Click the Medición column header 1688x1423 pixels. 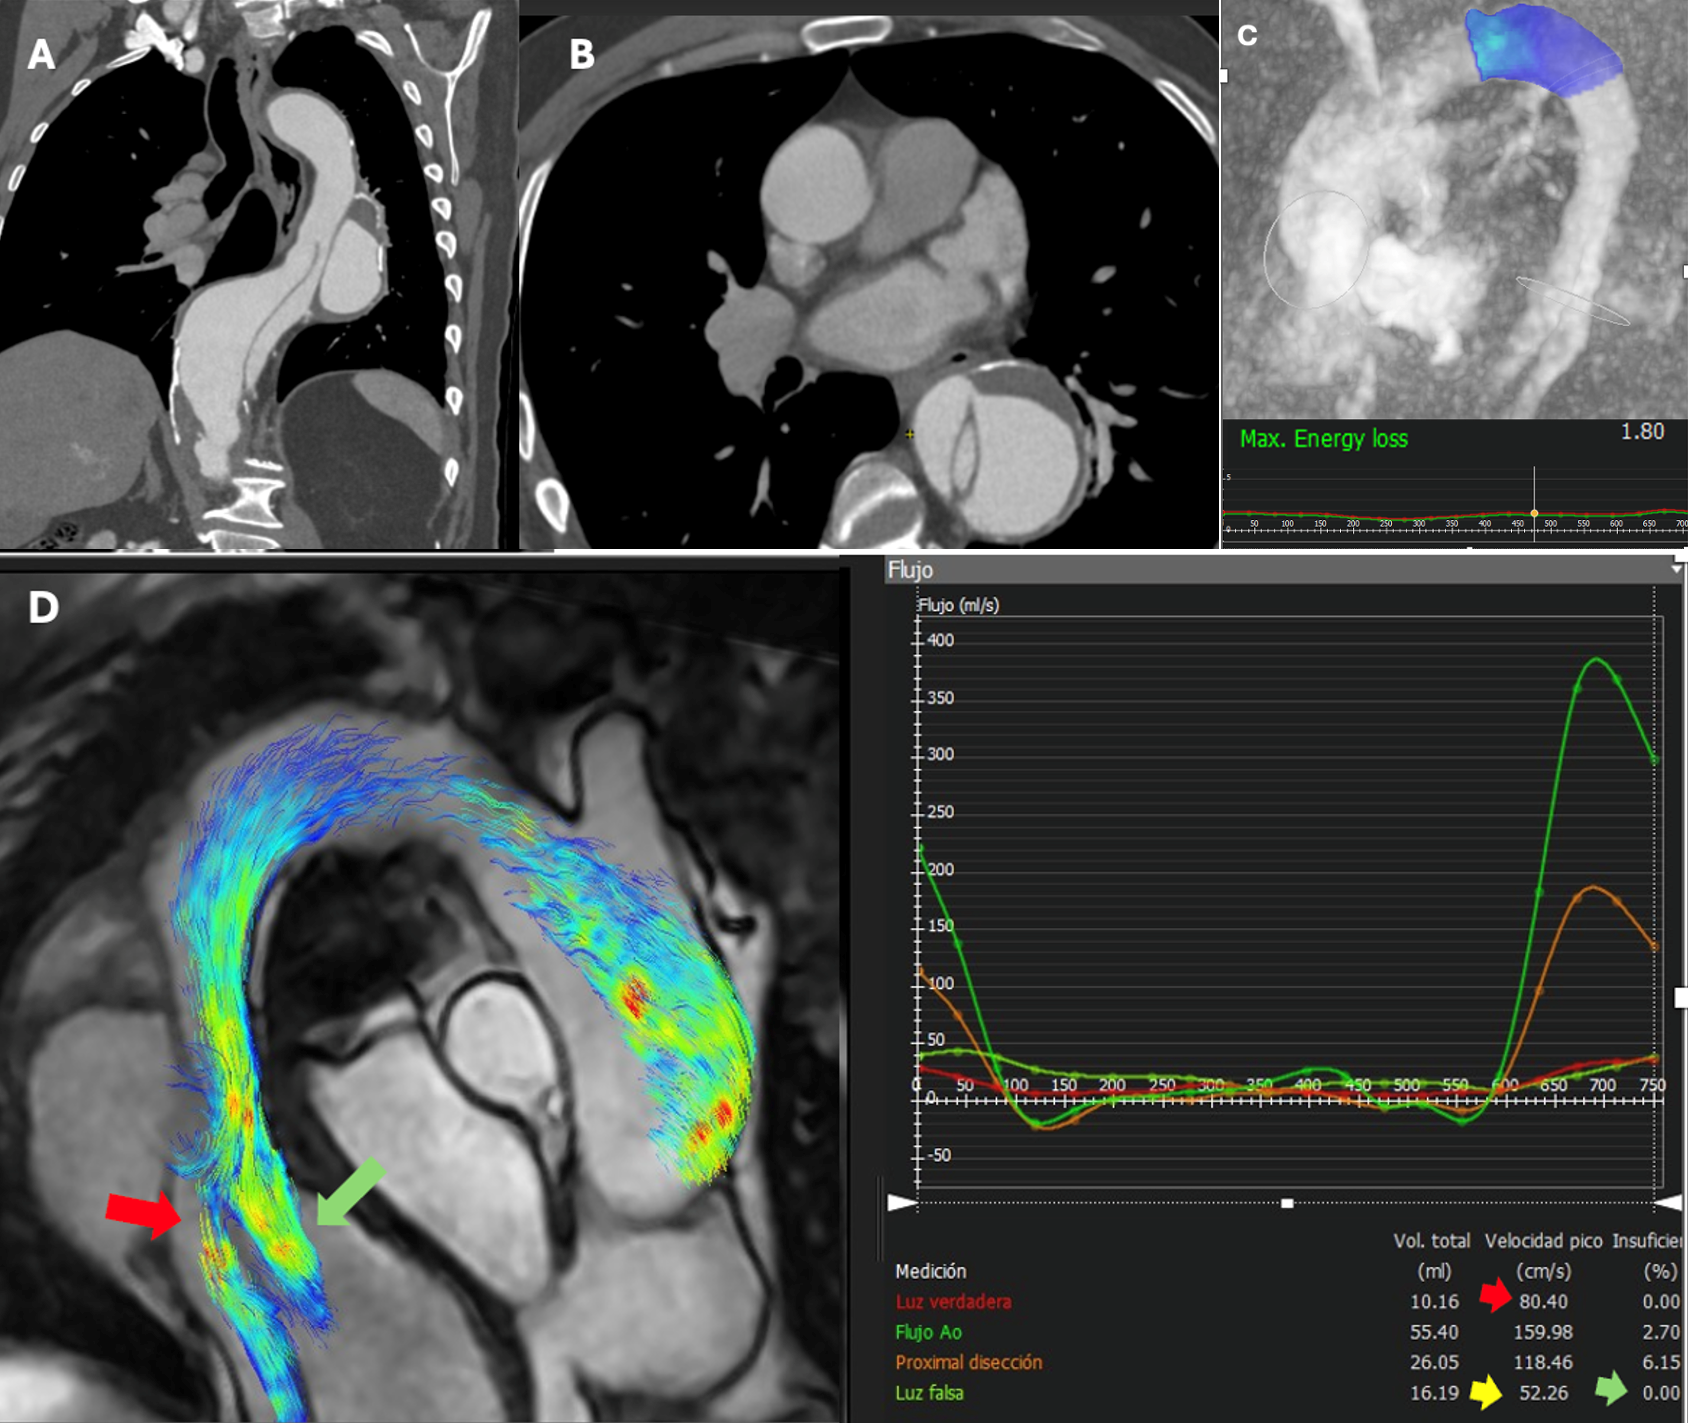tap(930, 1271)
